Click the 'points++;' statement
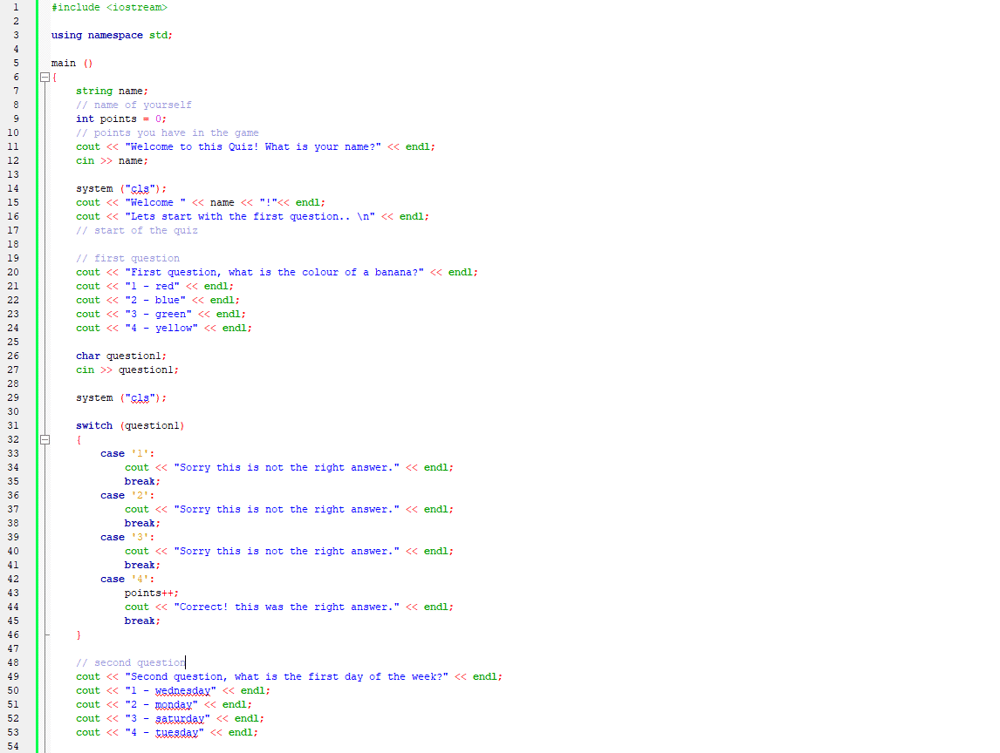Viewport: 1000px width, 753px height. (151, 593)
